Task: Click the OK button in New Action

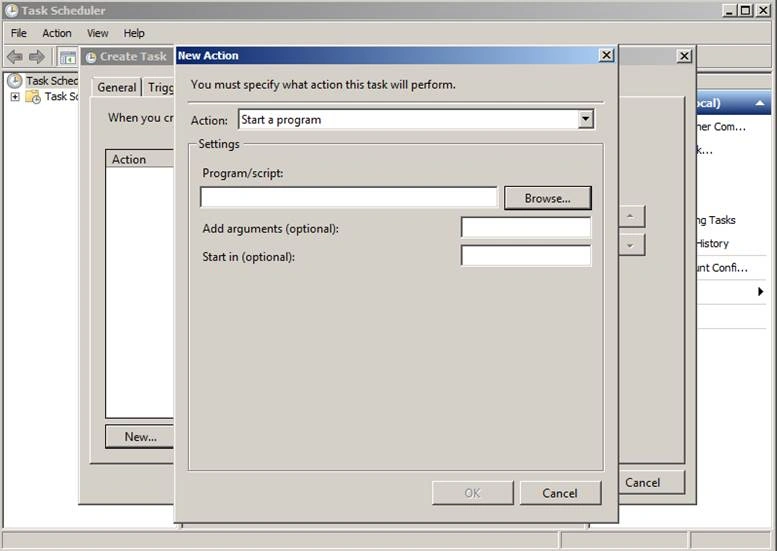Action: (472, 493)
